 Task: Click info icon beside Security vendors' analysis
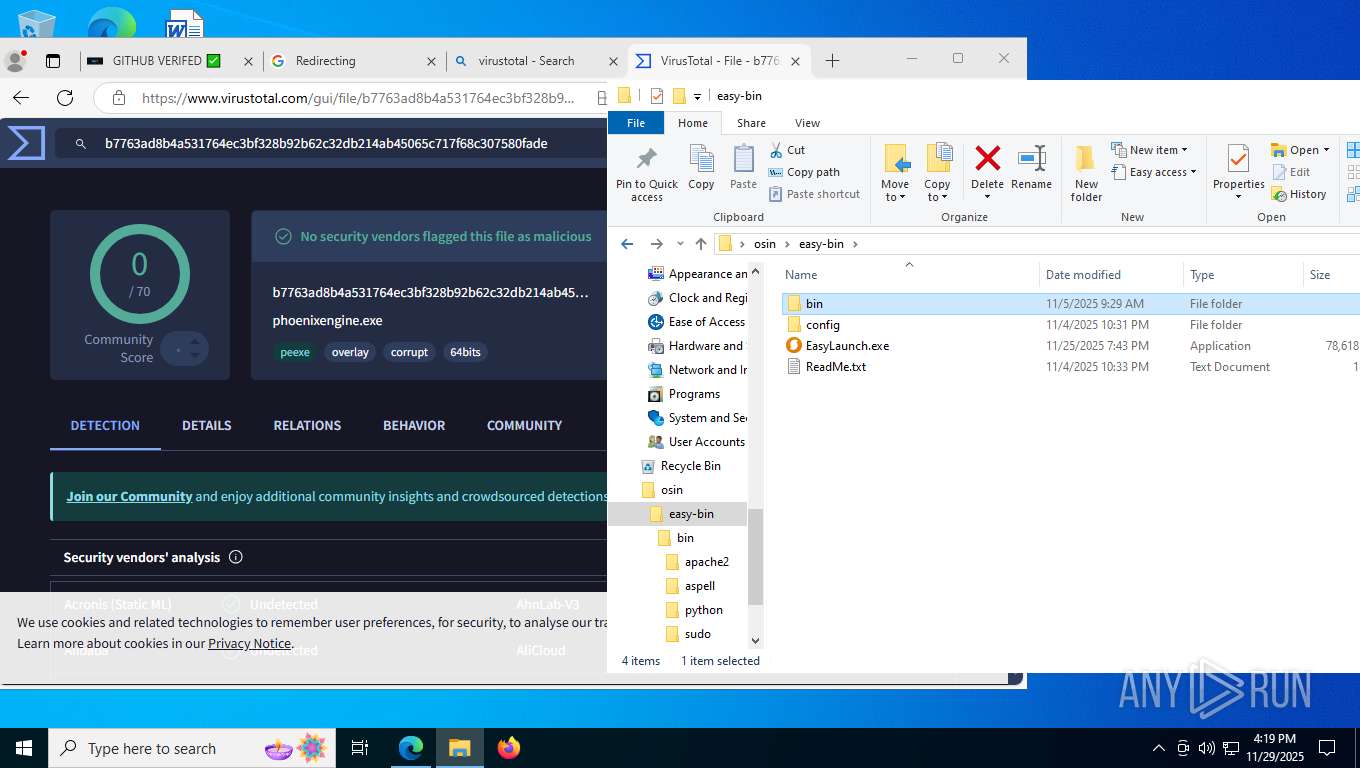point(236,557)
